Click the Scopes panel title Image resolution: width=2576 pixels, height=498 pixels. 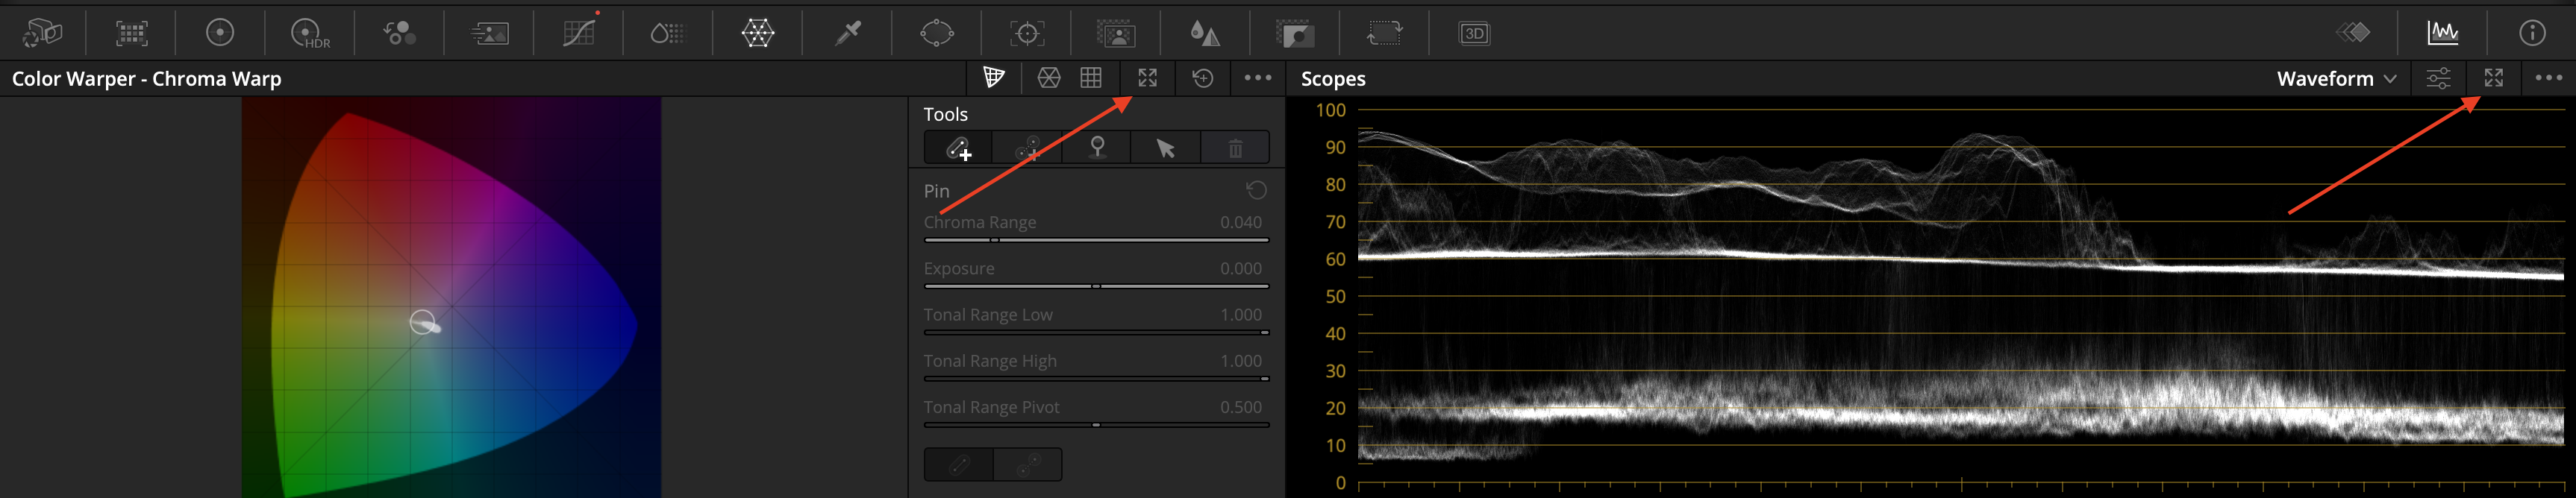click(1333, 79)
